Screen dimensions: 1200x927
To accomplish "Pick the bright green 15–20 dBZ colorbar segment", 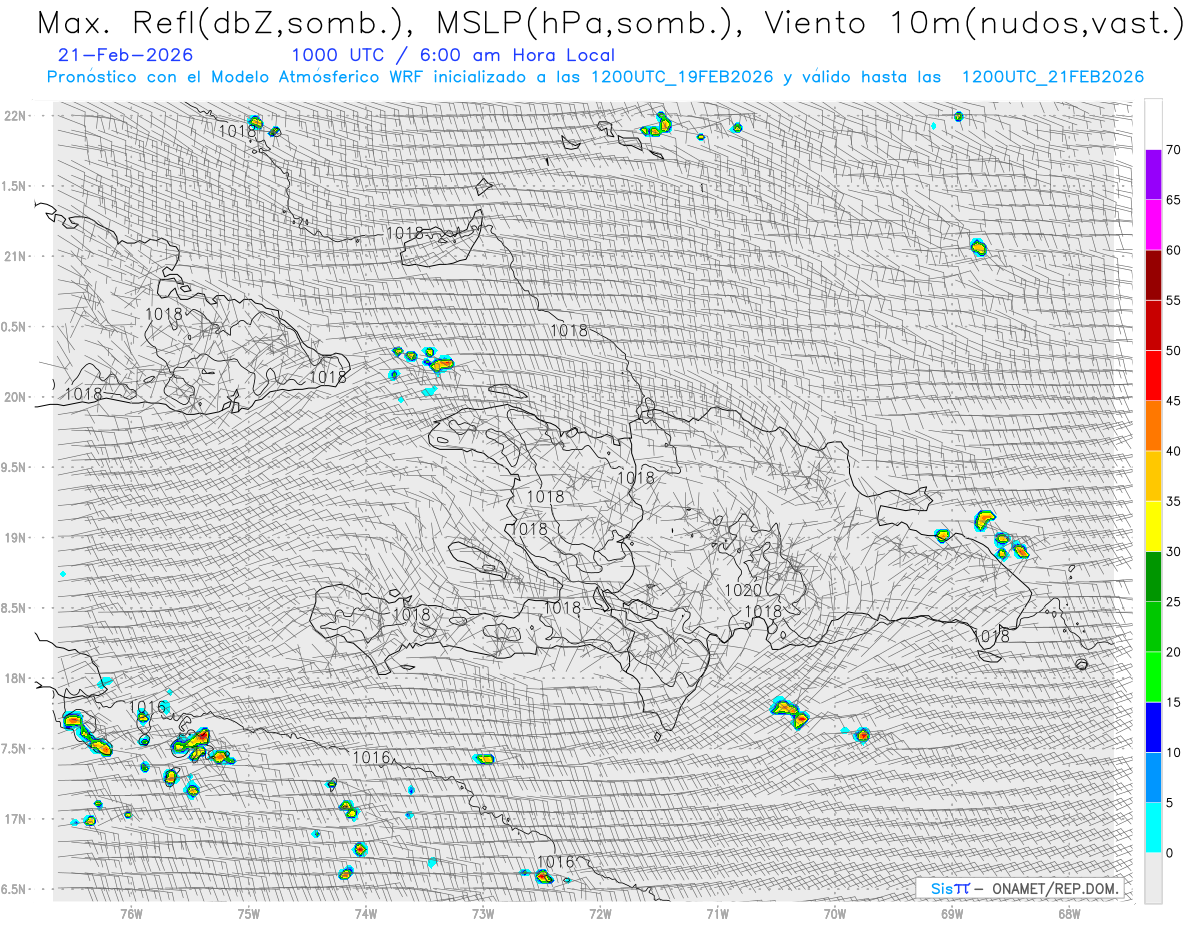I will coord(1153,677).
